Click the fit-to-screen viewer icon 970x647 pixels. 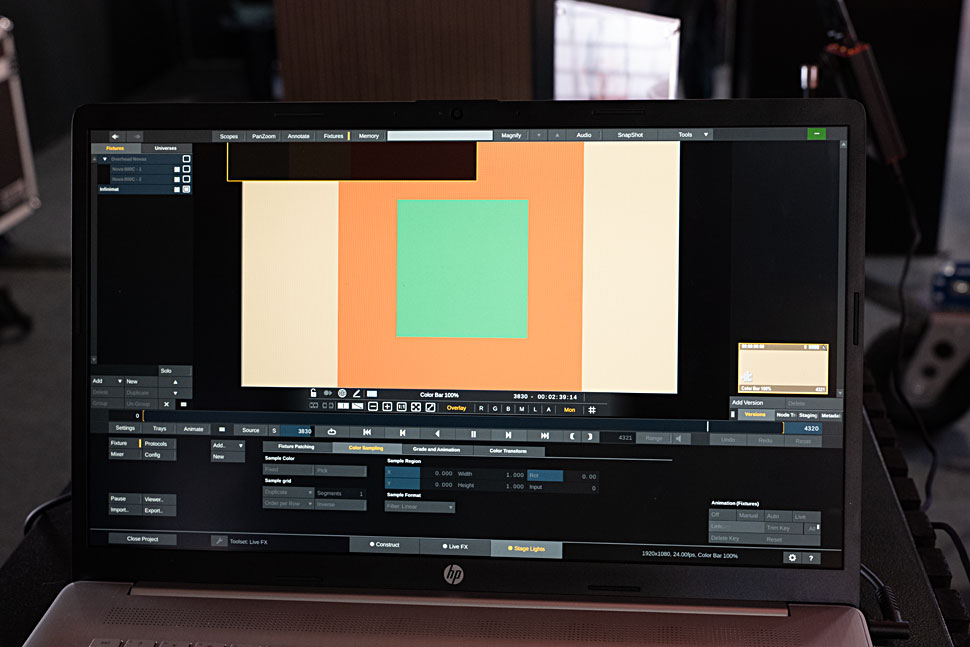tap(416, 407)
